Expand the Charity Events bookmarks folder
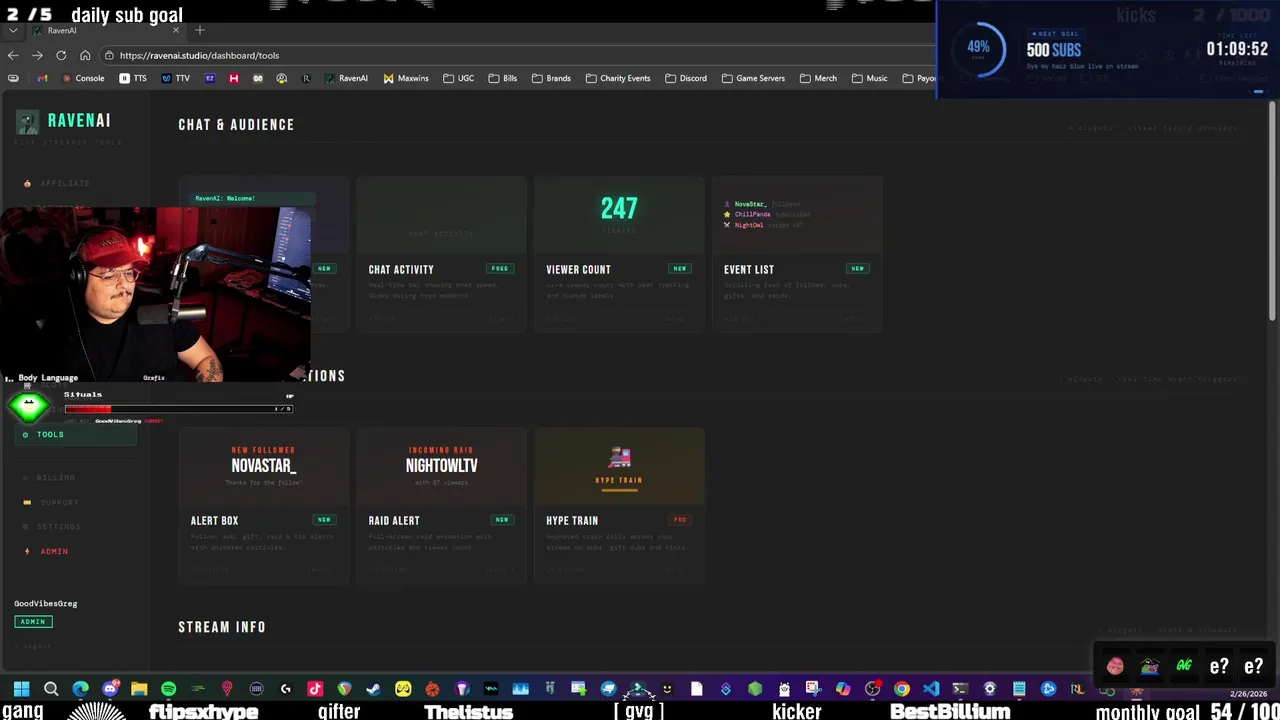1280x720 pixels. [x=618, y=78]
